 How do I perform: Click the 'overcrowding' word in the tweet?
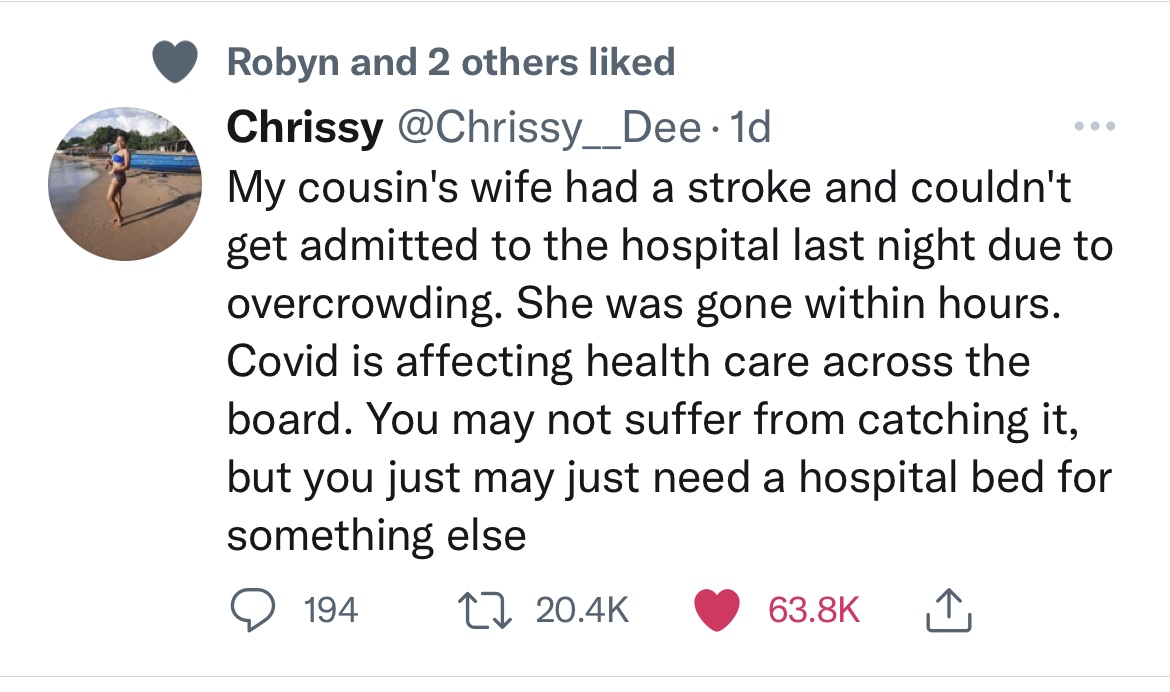click(363, 304)
